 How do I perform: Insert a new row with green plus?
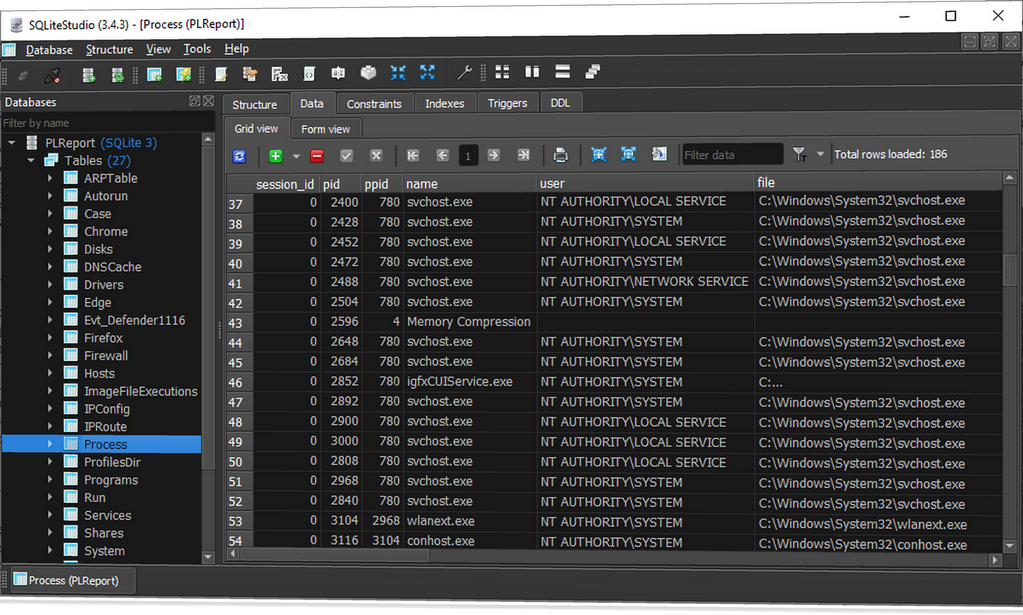[x=275, y=156]
